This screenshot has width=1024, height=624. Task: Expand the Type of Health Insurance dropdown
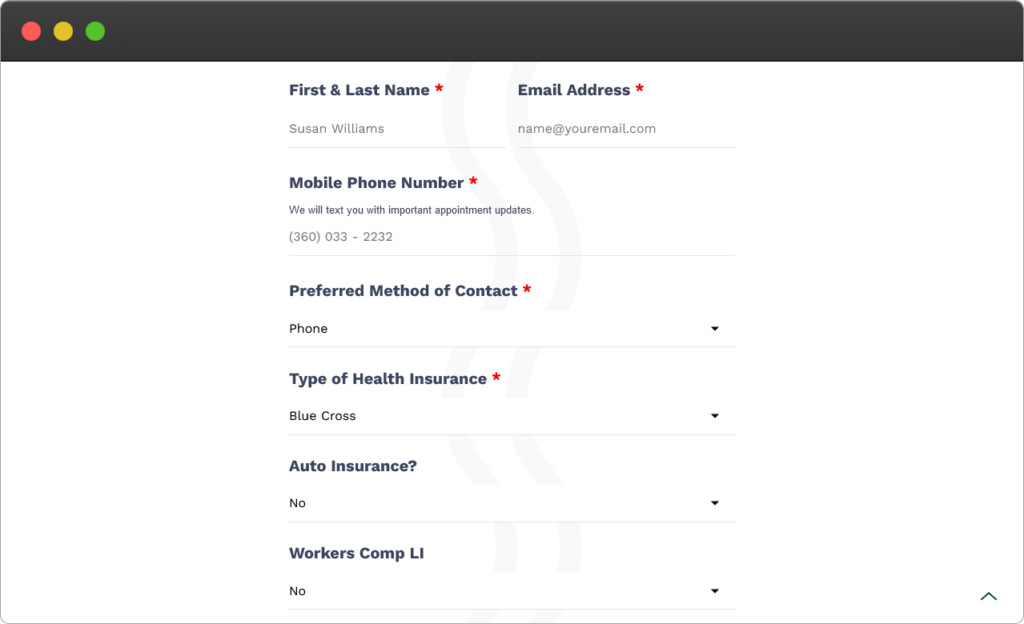[x=511, y=416]
